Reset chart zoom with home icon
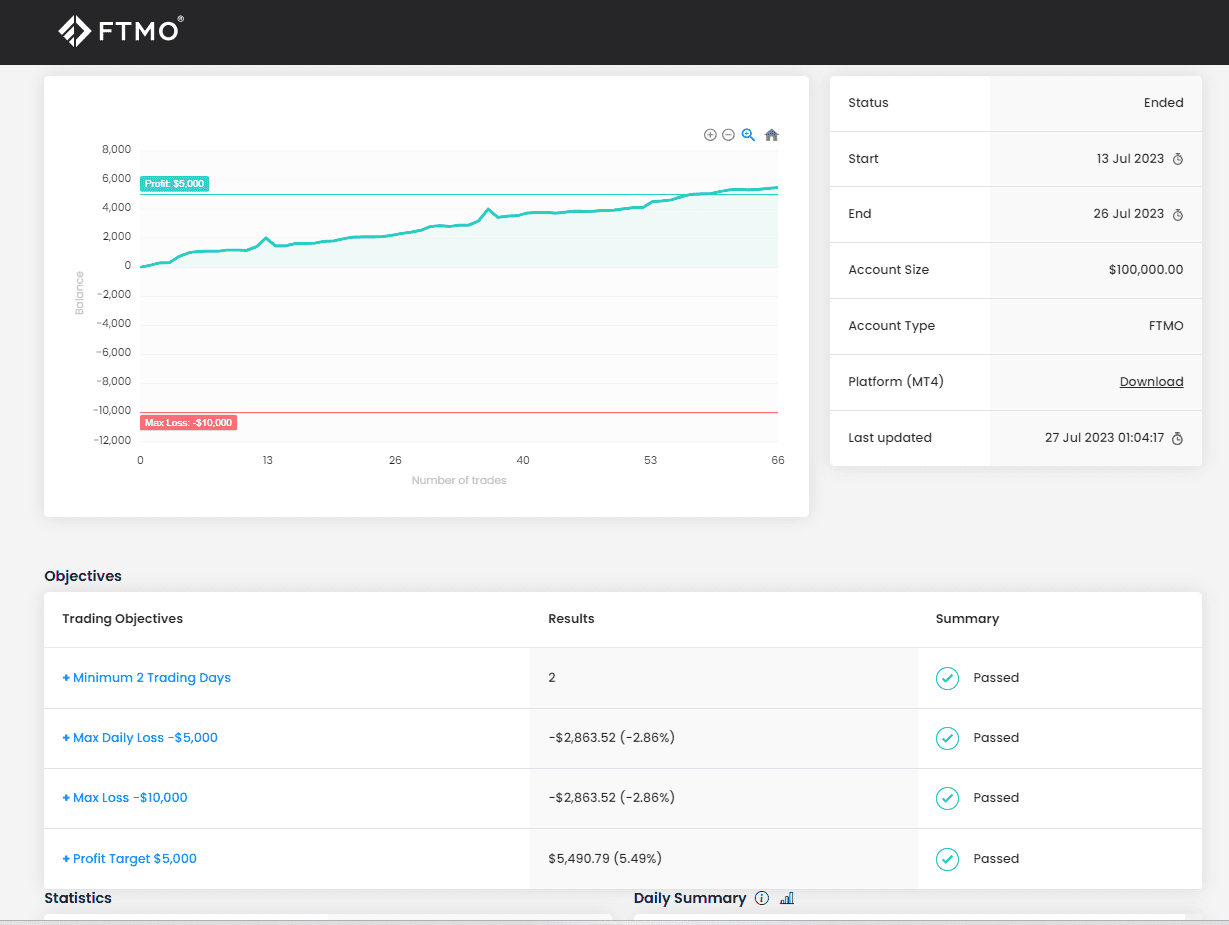 (771, 135)
